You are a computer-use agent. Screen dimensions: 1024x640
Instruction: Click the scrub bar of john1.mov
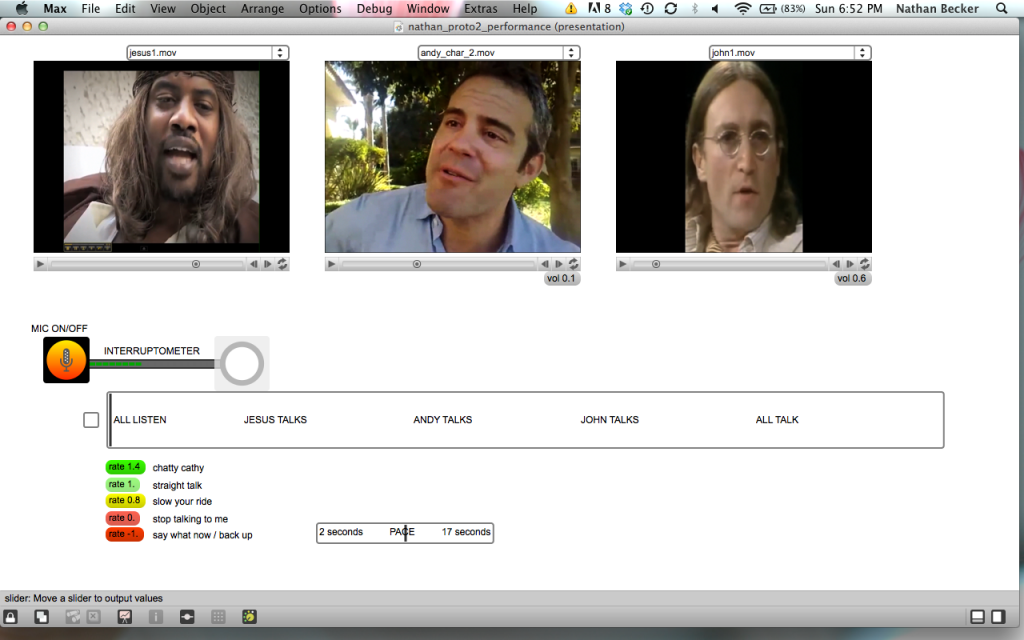[729, 264]
